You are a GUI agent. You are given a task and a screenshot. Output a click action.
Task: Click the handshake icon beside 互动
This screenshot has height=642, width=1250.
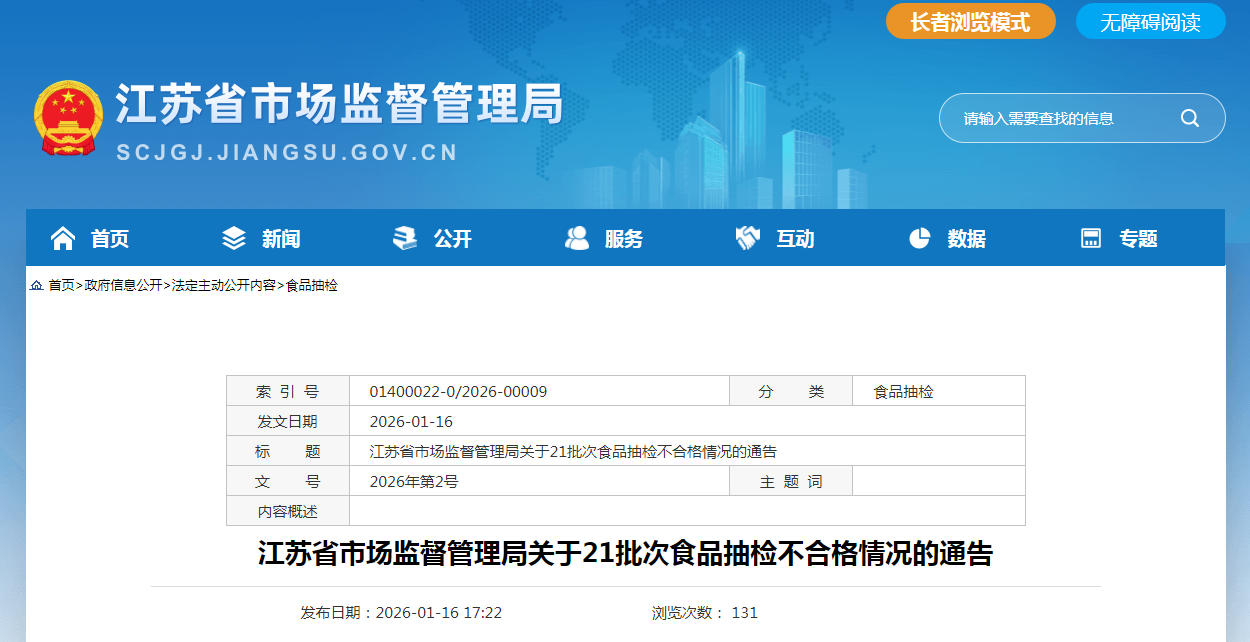click(748, 238)
